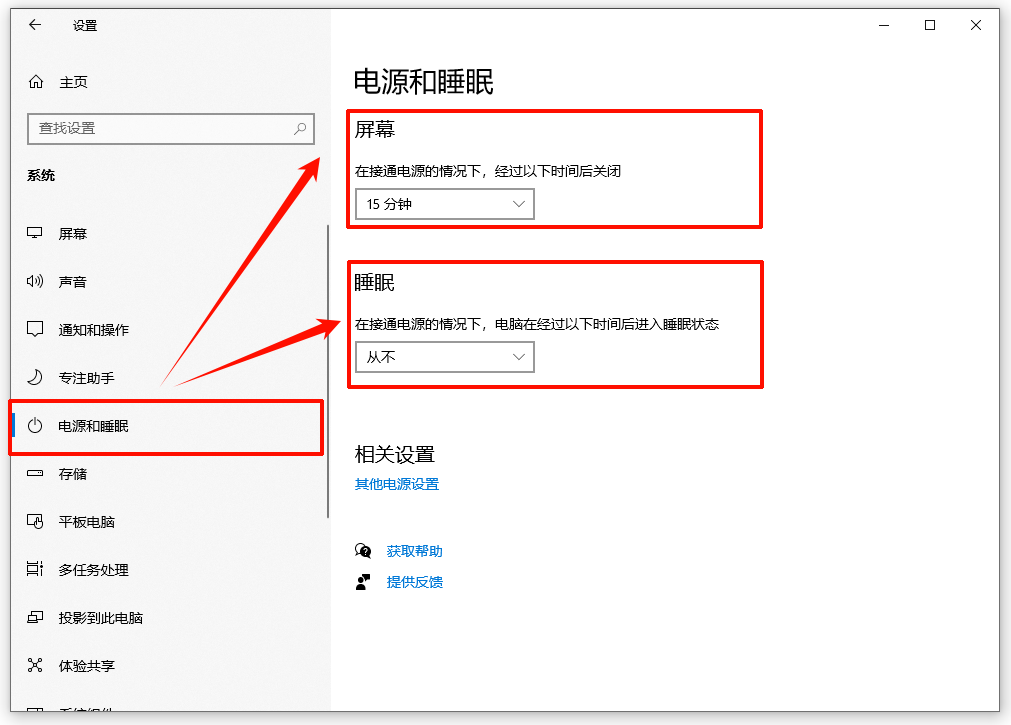Viewport: 1011px width, 725px height.
Task: Click the 多任务处理 multitasking icon
Action: (37, 569)
